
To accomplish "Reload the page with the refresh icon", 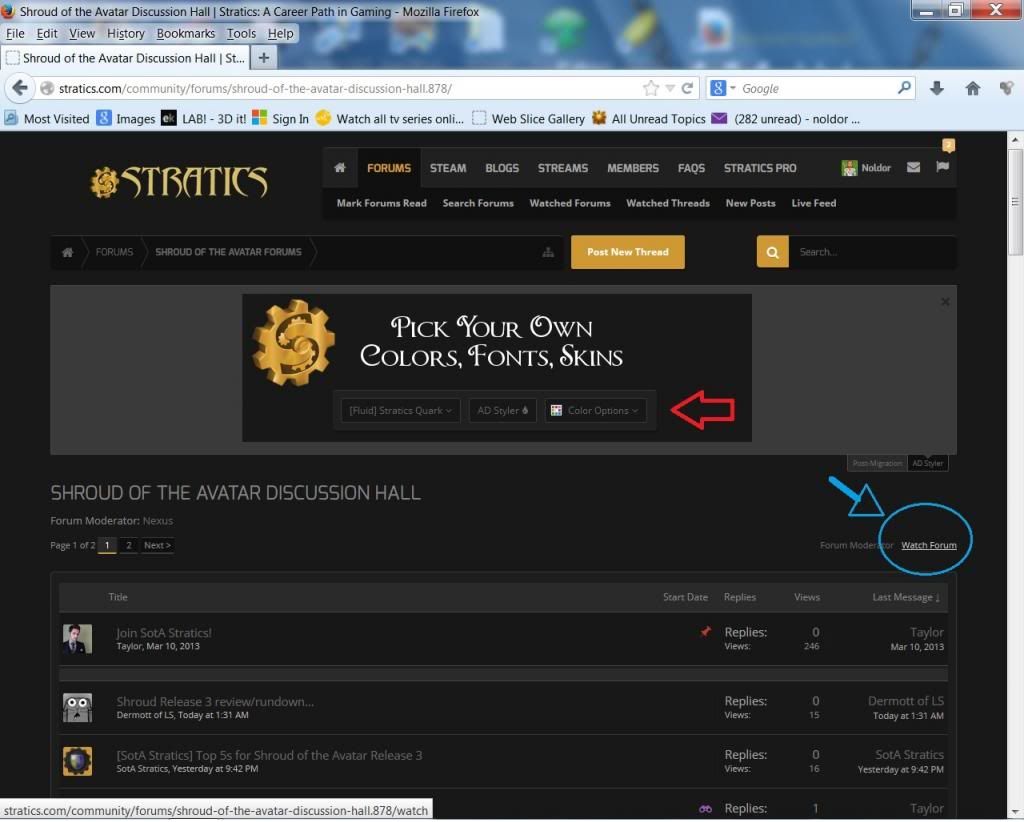I will point(687,88).
